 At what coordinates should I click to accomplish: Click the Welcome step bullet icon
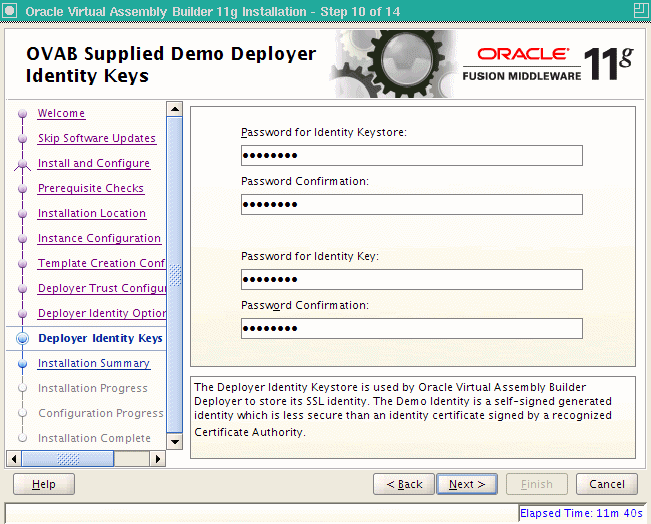click(22, 113)
